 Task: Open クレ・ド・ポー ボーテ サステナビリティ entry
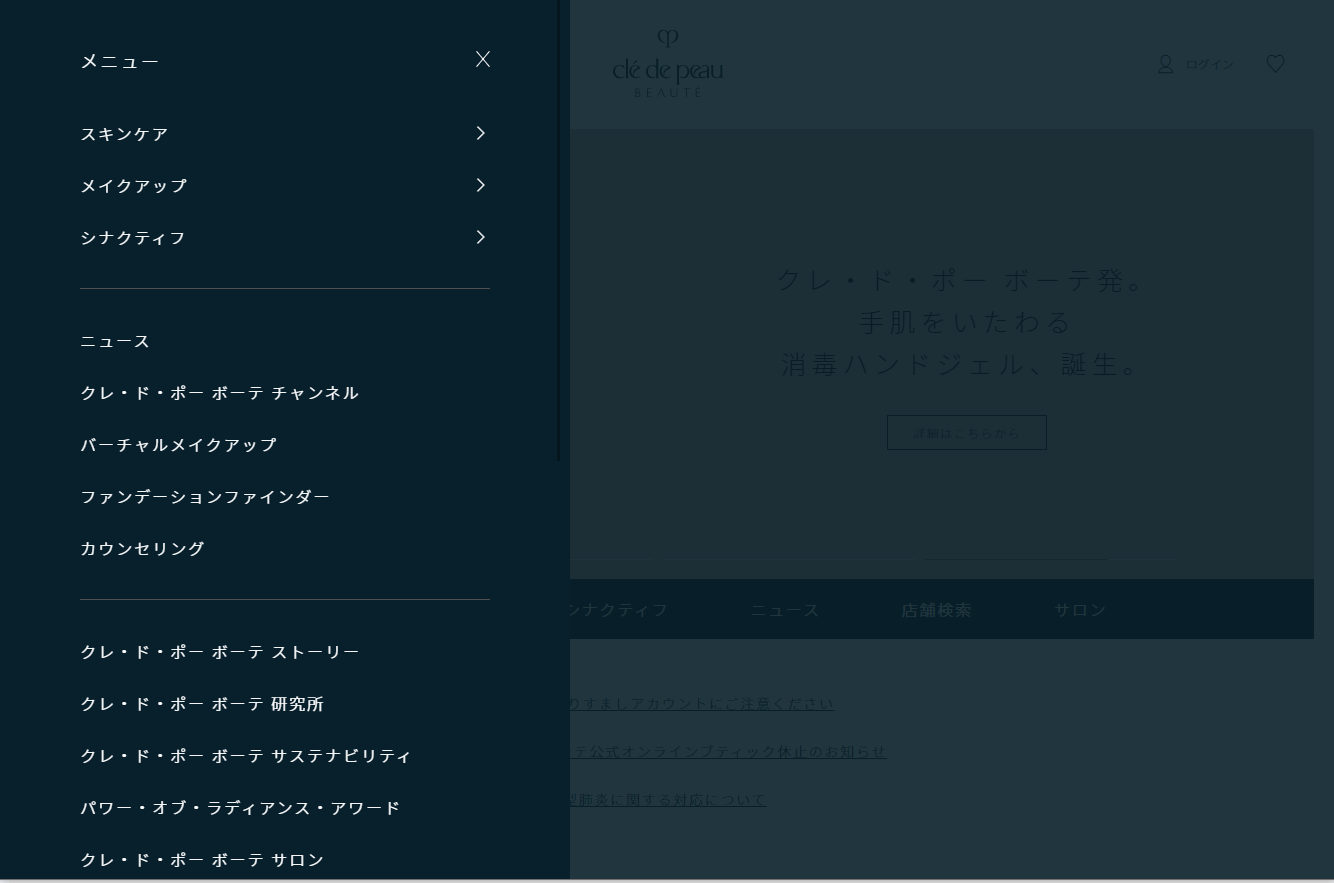[246, 756]
